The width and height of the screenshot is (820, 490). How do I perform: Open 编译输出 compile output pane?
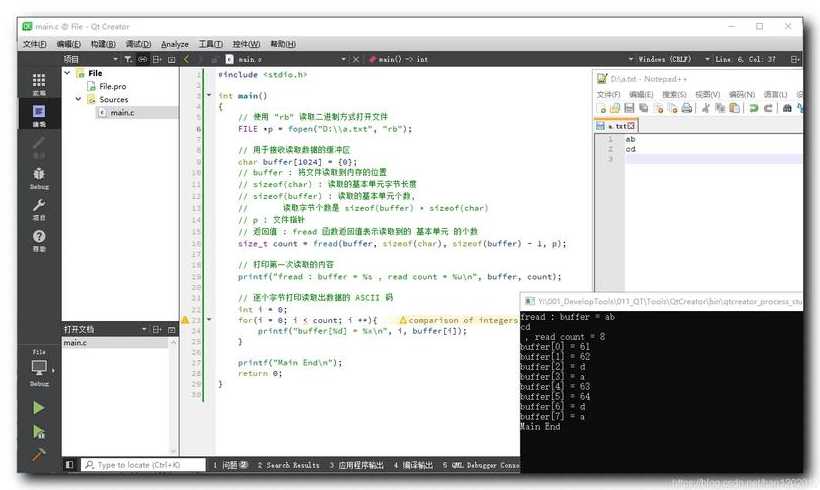(413, 465)
